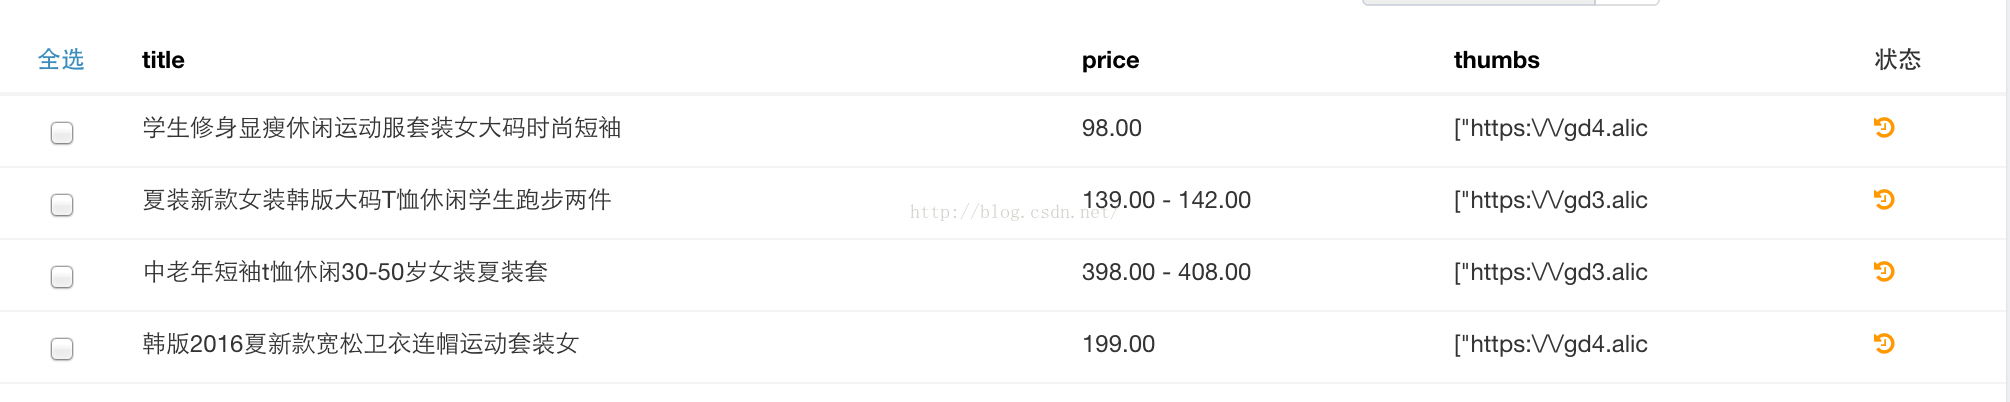This screenshot has width=2010, height=402.
Task: Tick checkbox for 夏装新款女装韩版大码 item
Action: click(x=62, y=204)
